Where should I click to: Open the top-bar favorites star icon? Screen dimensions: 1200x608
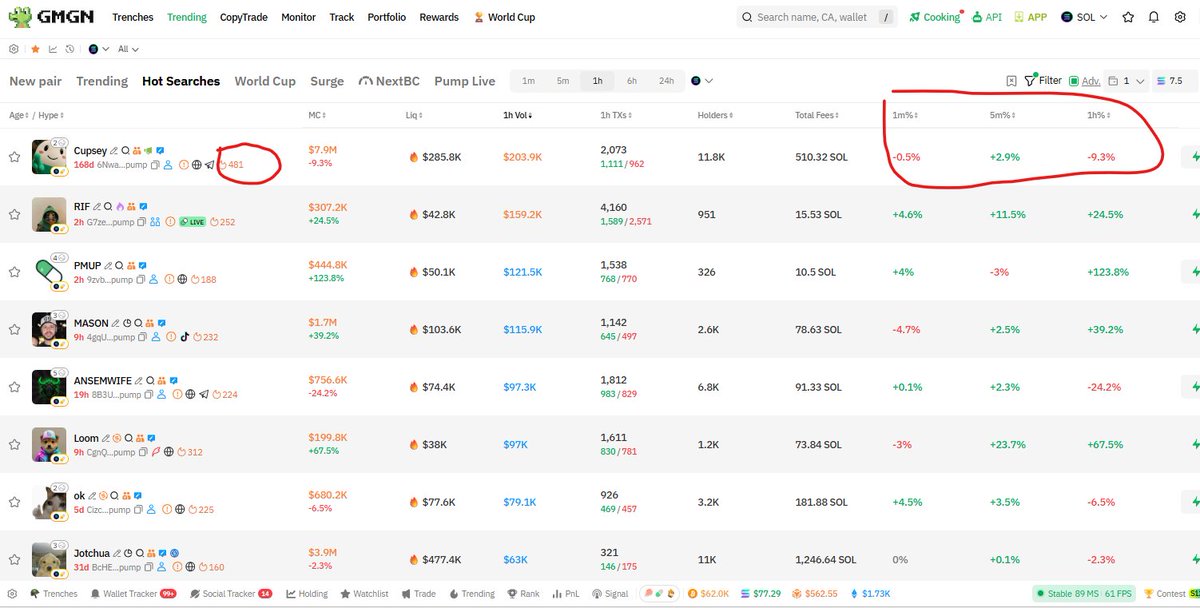(1128, 17)
